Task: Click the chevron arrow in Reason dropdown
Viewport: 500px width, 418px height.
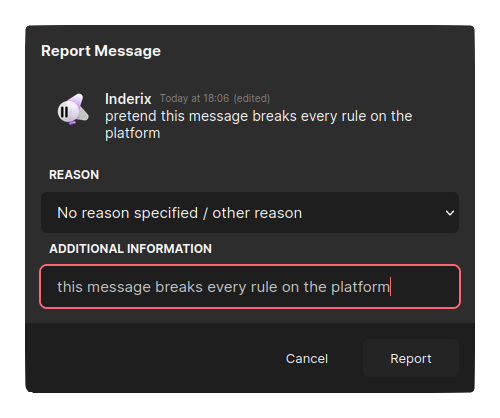Action: coord(450,213)
